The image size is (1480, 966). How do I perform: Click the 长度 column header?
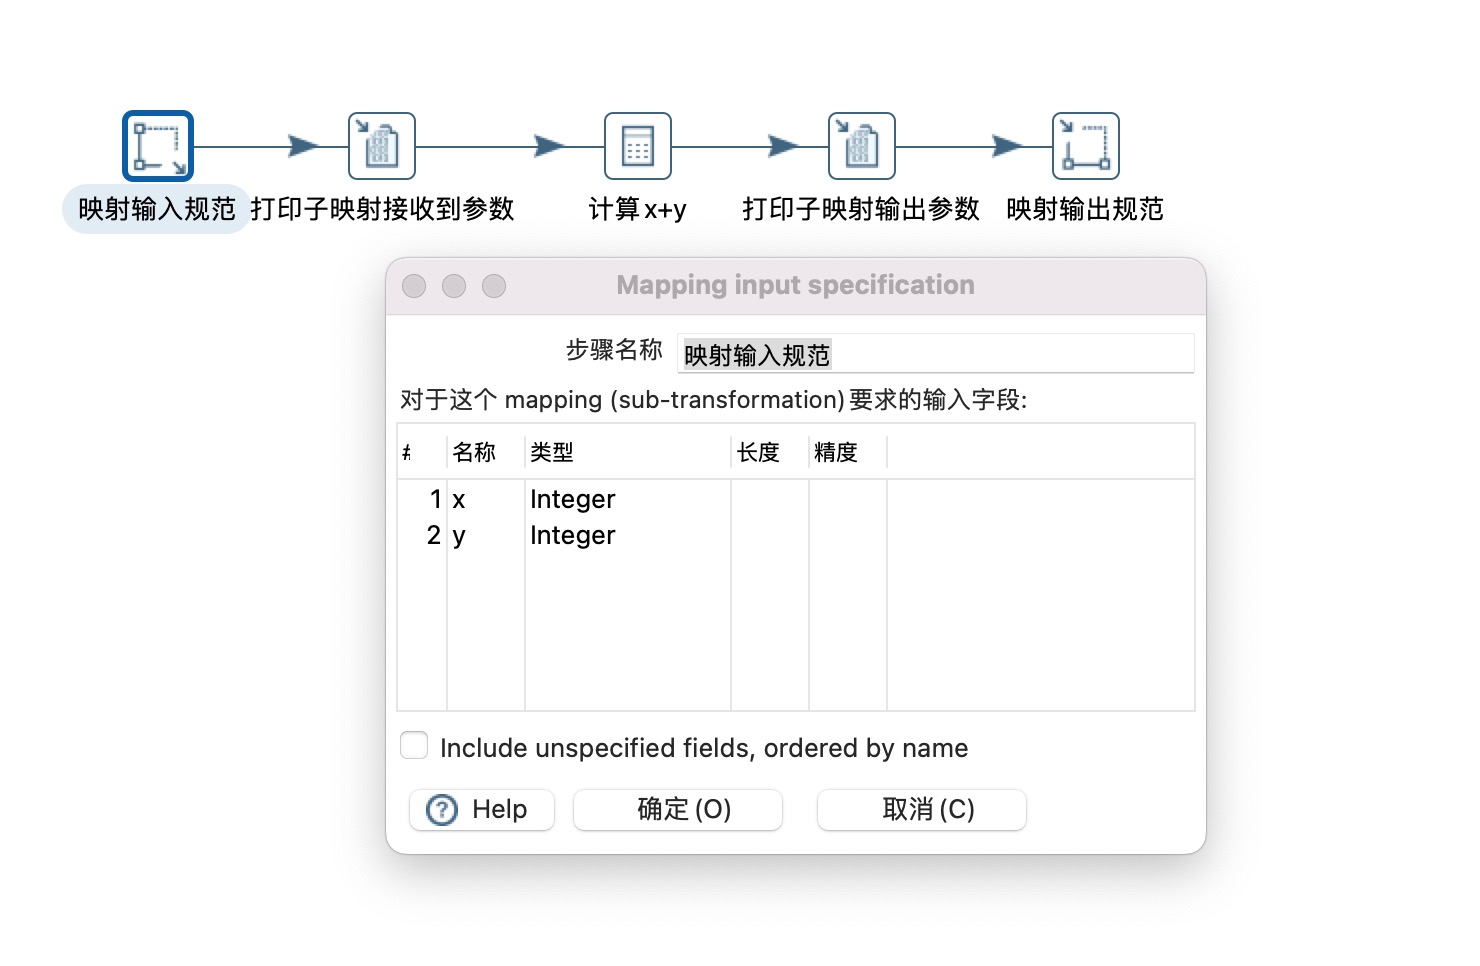coord(758,452)
